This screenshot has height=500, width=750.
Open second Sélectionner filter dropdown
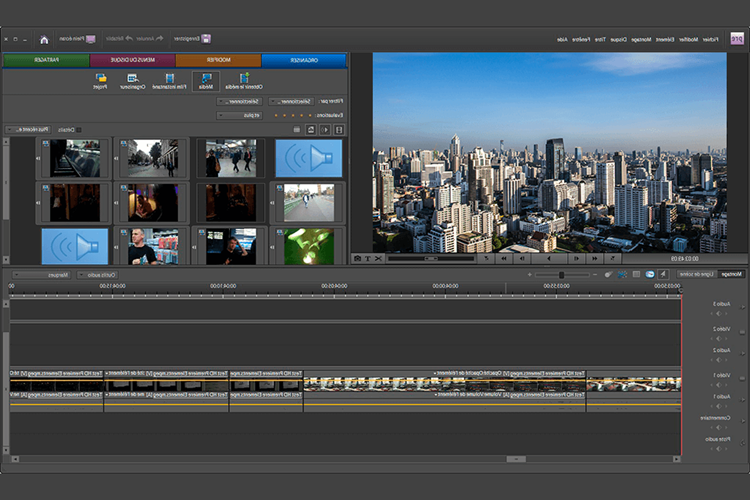239,101
